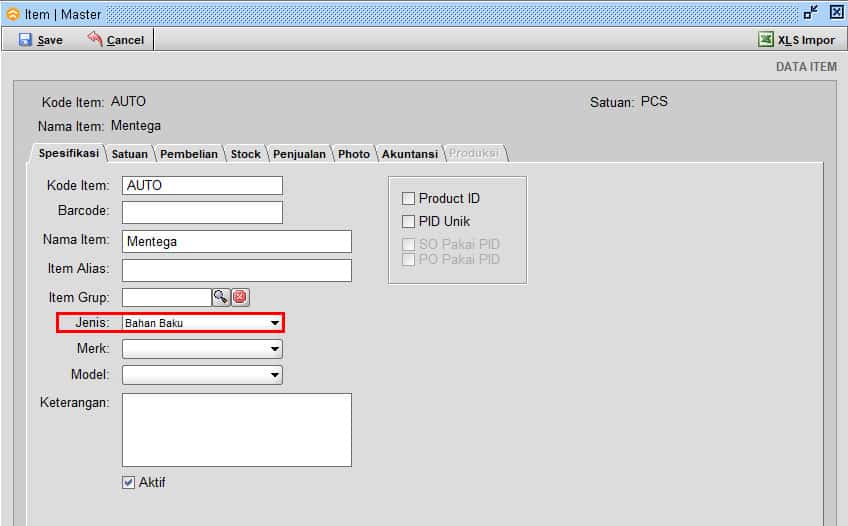Click the Cancel button label
Viewport: 848px width, 526px height.
click(x=125, y=40)
